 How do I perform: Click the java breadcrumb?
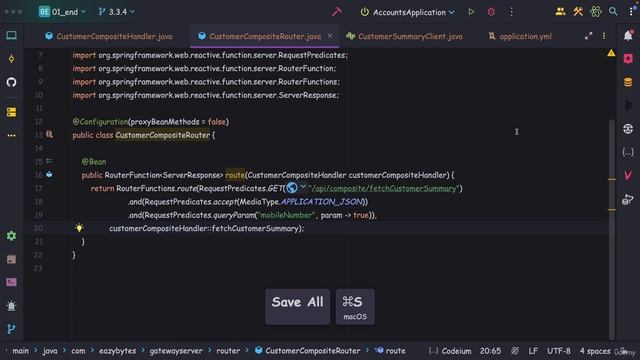coord(50,351)
